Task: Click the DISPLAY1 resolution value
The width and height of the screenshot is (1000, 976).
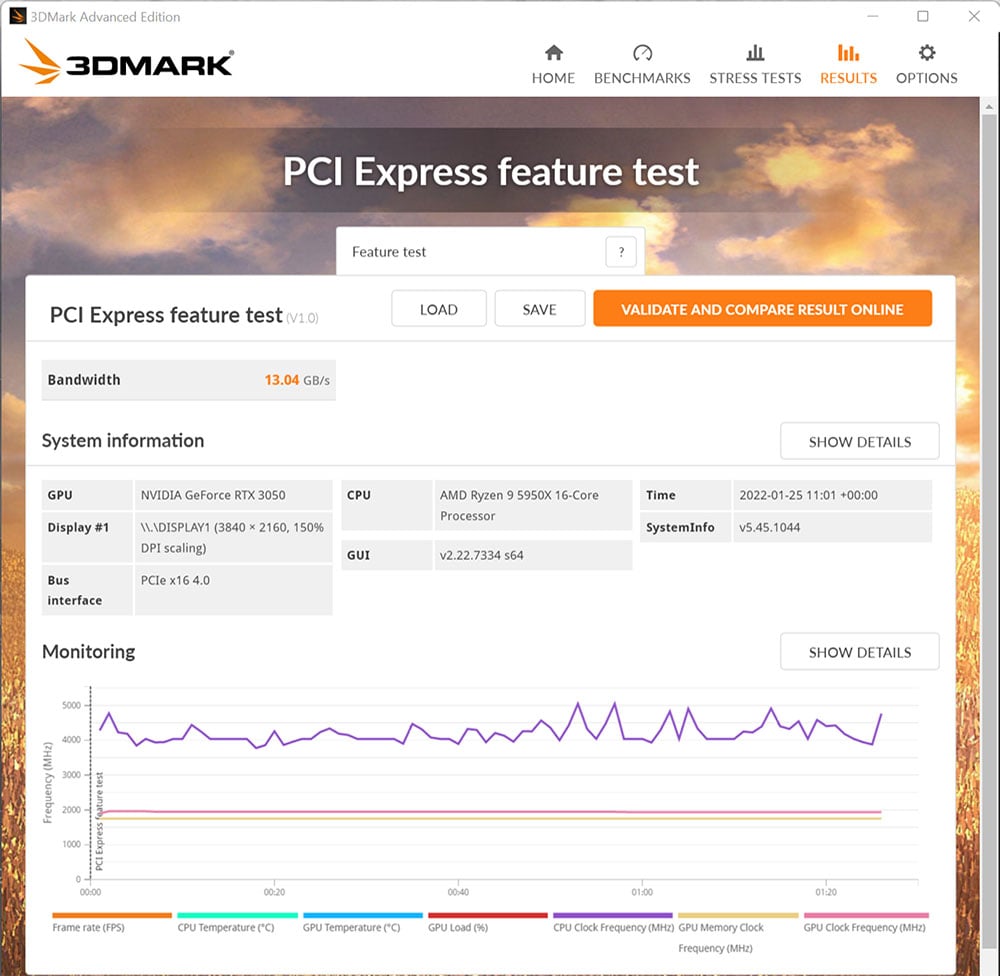Action: click(x=232, y=537)
